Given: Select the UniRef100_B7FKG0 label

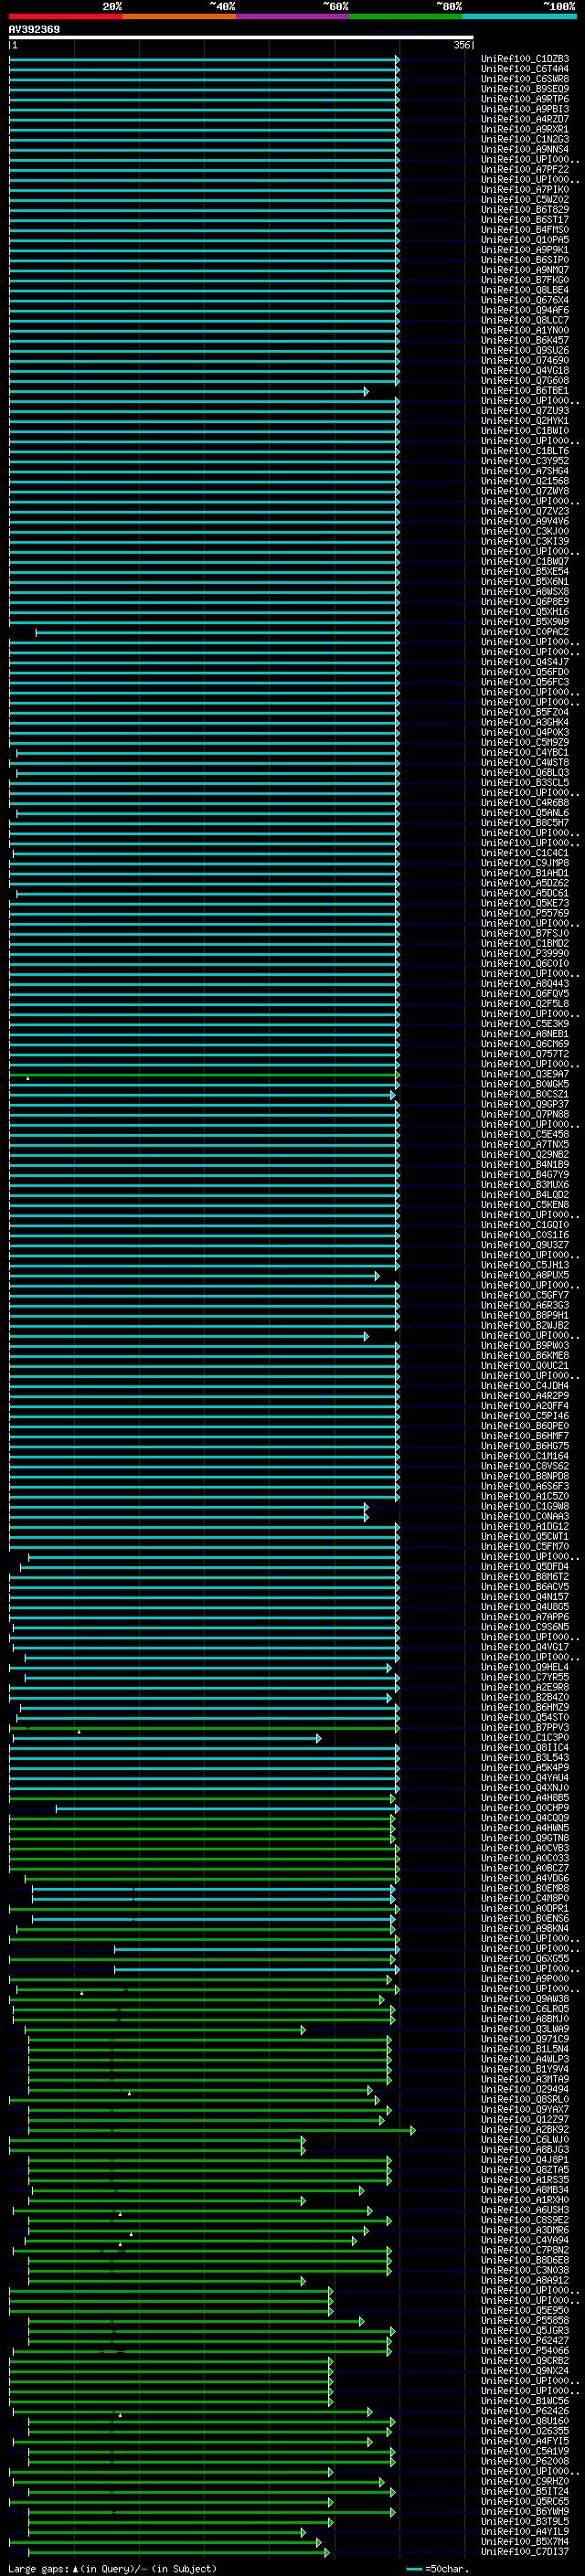Looking at the screenshot, I should (x=525, y=280).
